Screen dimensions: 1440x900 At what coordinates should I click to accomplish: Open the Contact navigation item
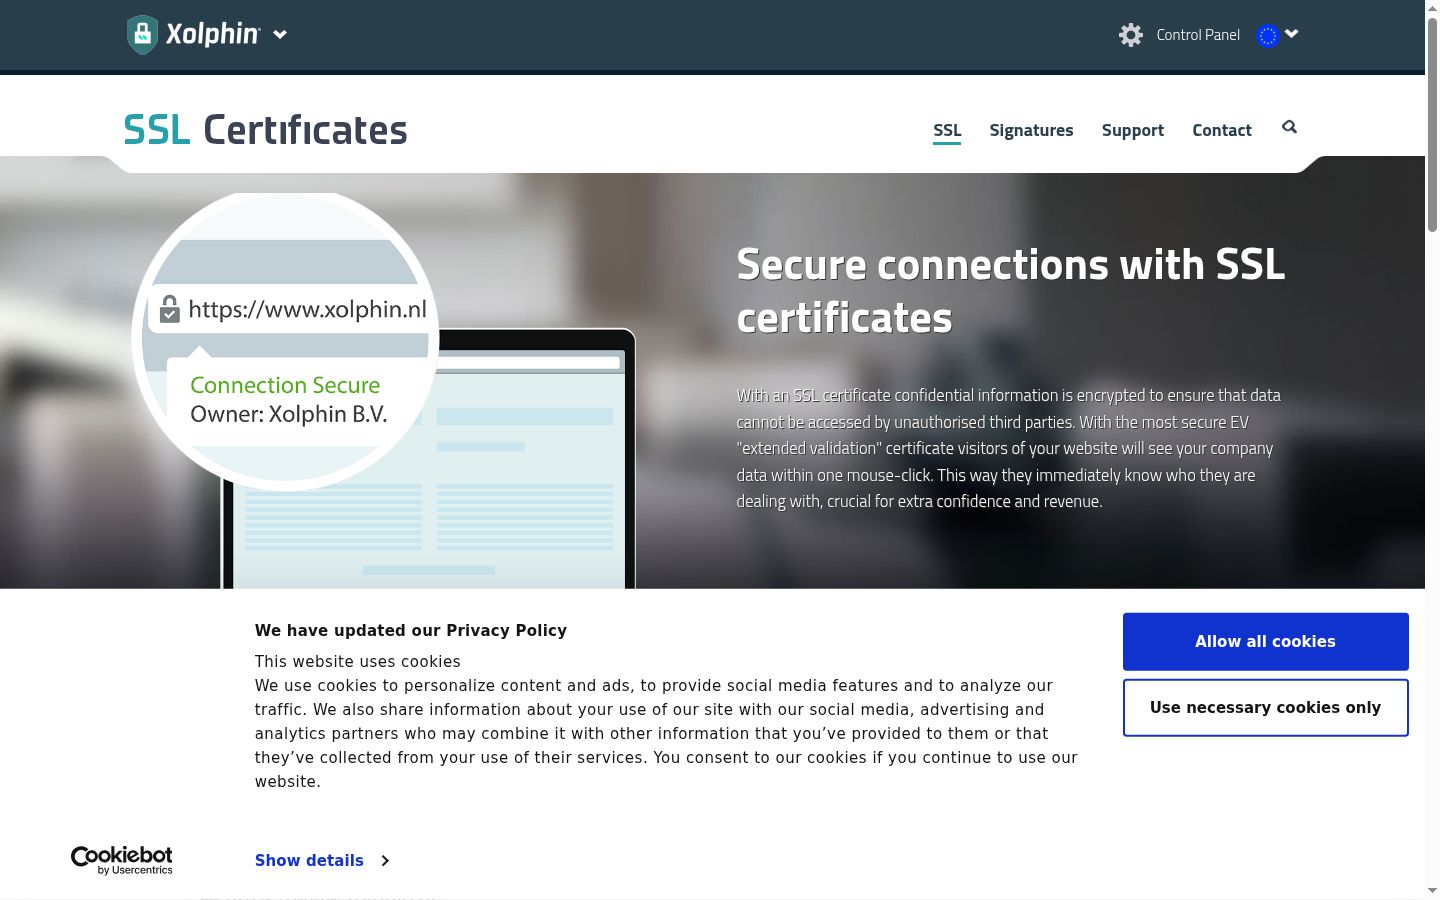click(1222, 130)
